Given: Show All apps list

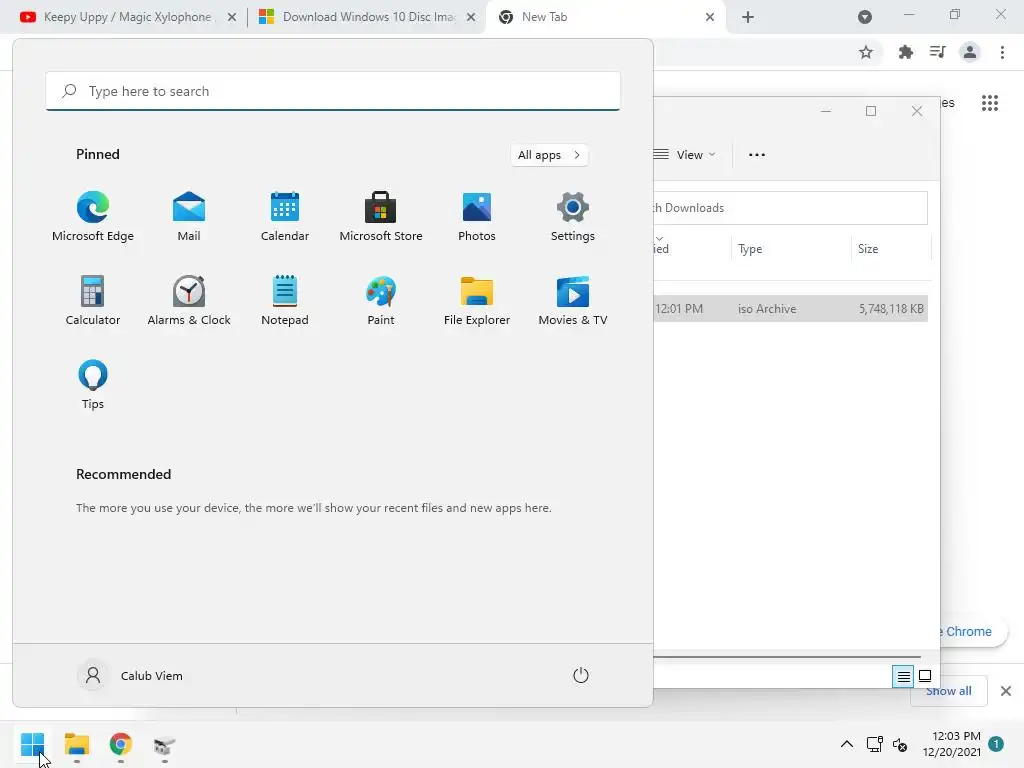Looking at the screenshot, I should tap(549, 155).
